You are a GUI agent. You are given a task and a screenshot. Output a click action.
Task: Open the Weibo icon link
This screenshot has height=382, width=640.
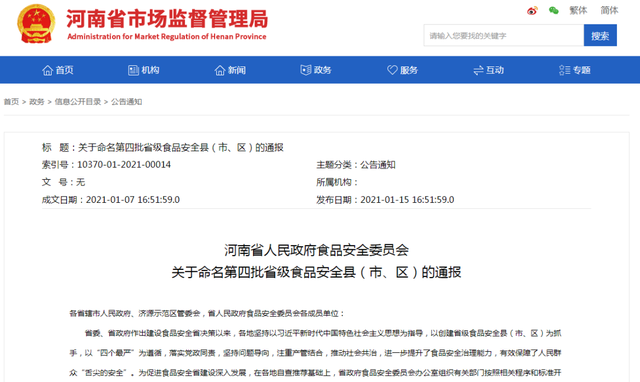point(532,11)
